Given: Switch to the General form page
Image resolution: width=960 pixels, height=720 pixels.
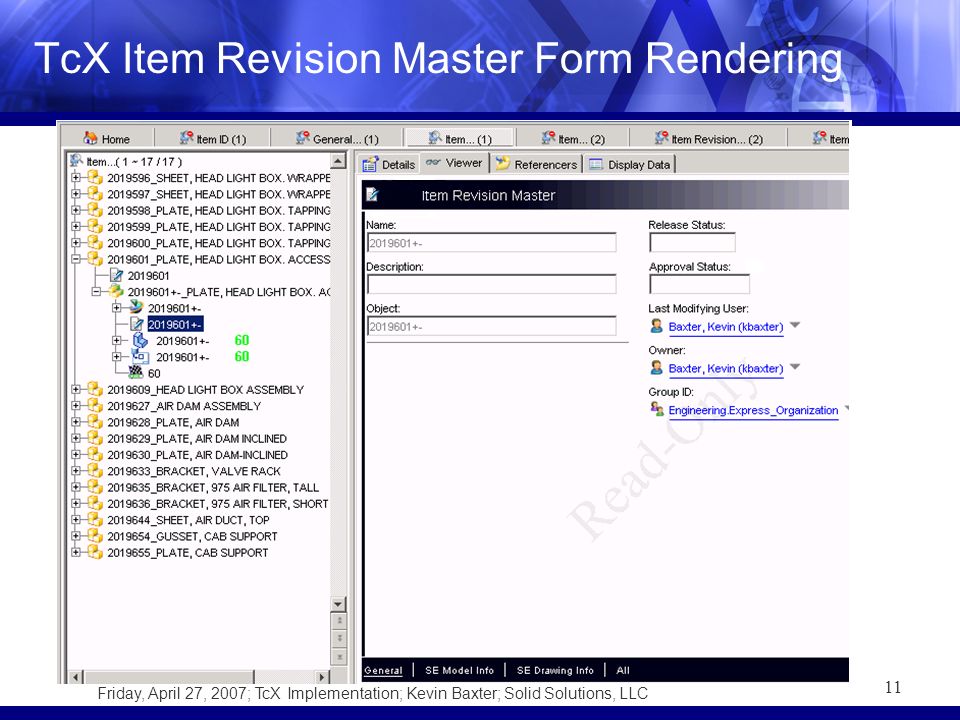Looking at the screenshot, I should coord(383,670).
